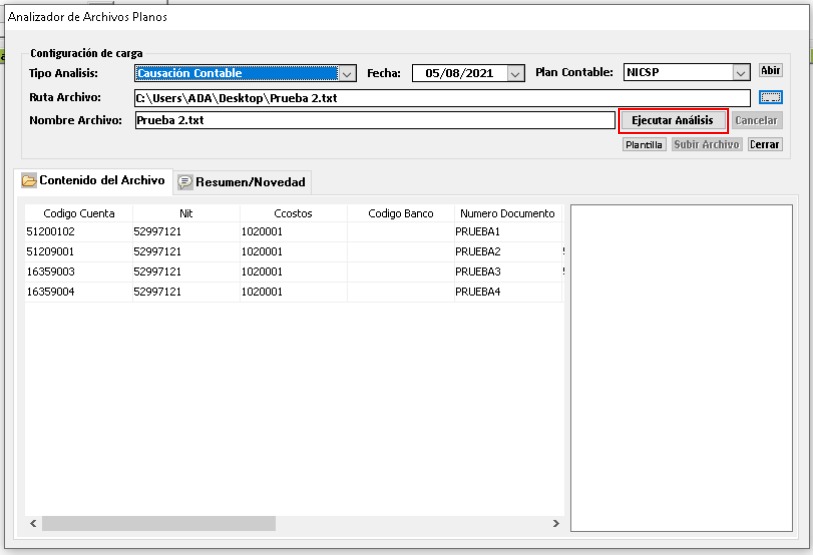Click the Ruta Archivo path field
813x555 pixels.
tap(440, 97)
